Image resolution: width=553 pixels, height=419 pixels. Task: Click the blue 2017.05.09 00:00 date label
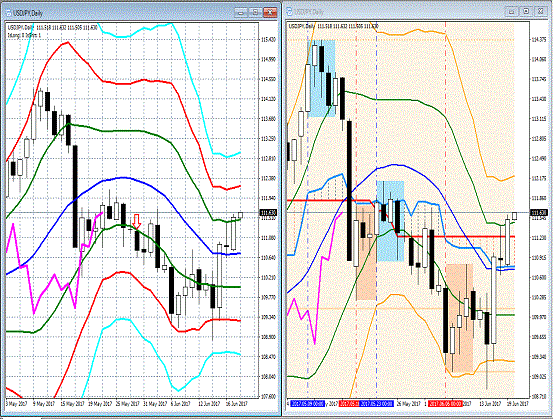tap(308, 403)
